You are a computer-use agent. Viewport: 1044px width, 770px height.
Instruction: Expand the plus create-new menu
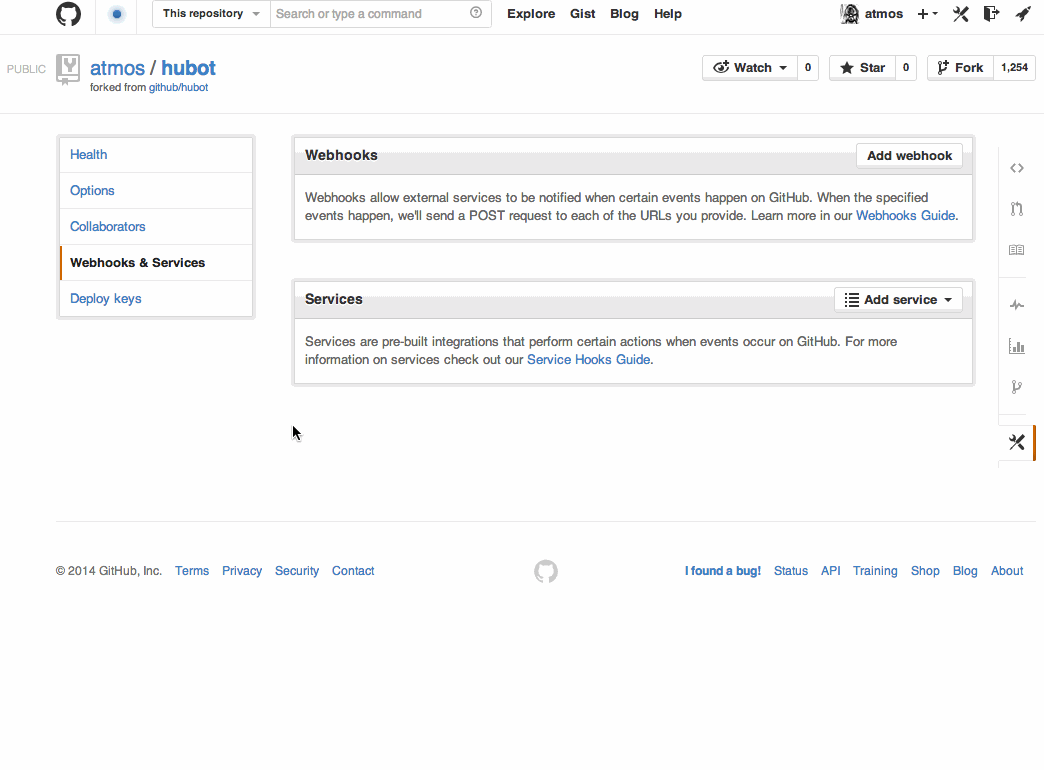click(926, 14)
